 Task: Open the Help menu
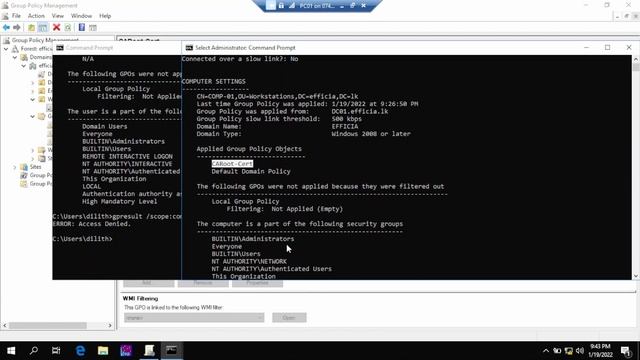click(105, 16)
